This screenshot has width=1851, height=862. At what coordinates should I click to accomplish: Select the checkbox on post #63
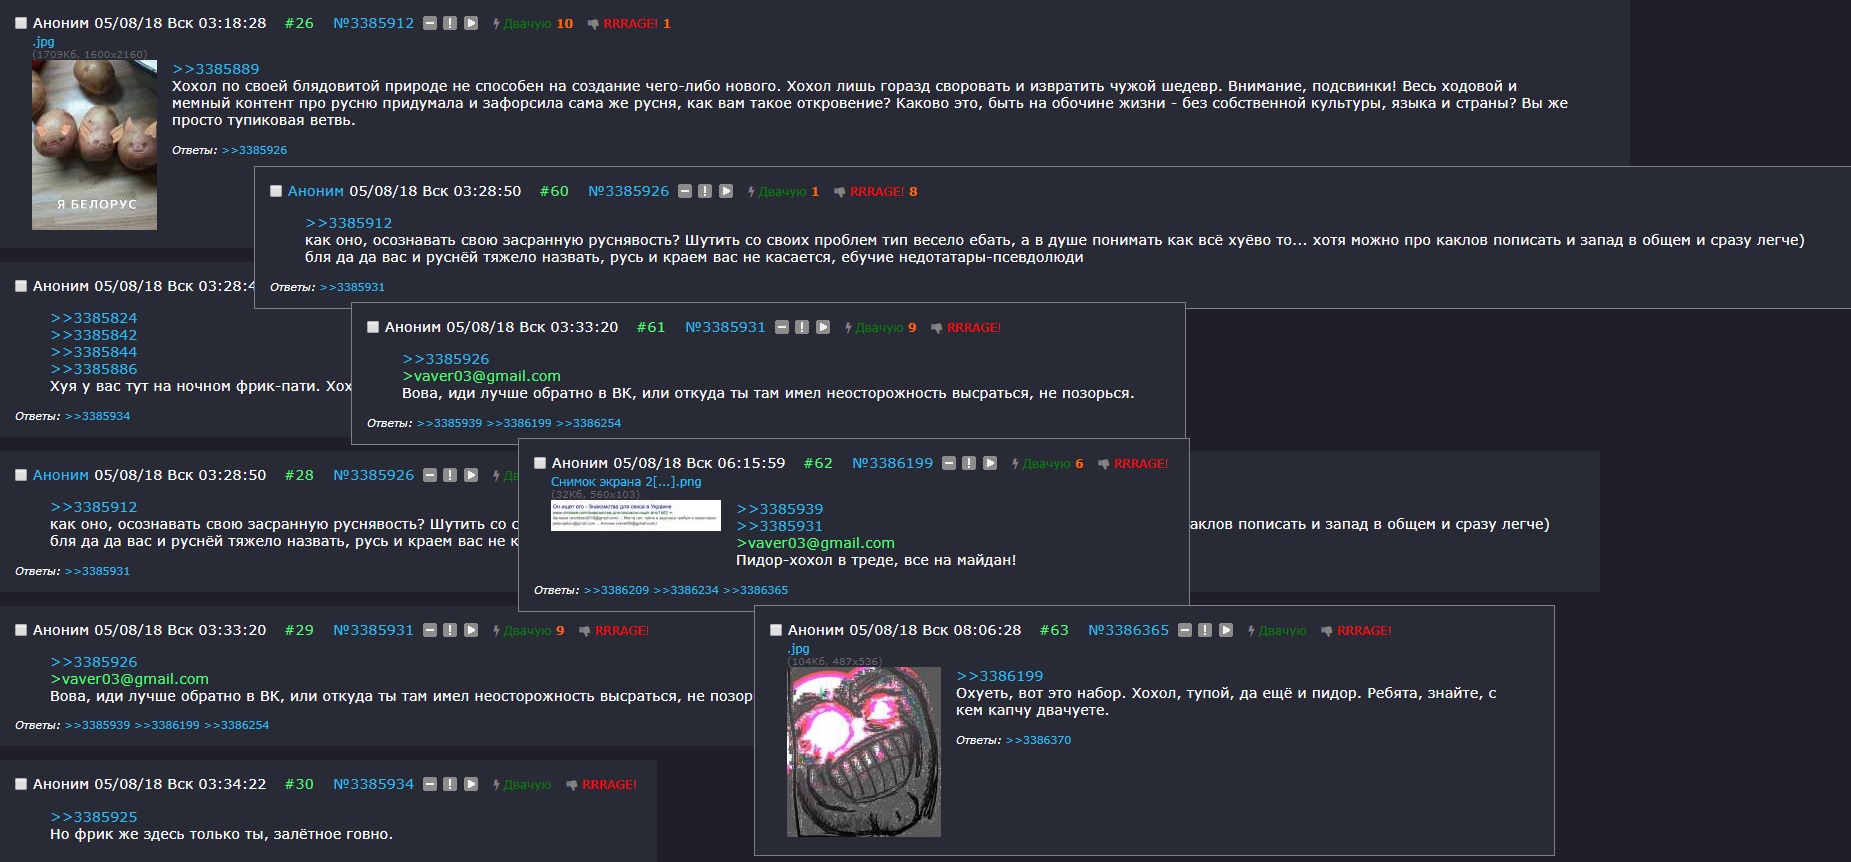(776, 630)
